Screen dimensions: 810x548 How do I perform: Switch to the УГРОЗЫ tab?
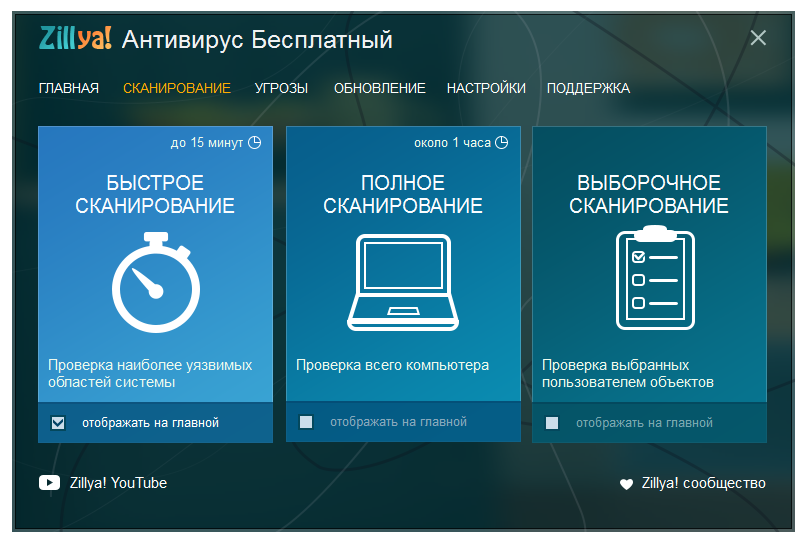pos(281,88)
